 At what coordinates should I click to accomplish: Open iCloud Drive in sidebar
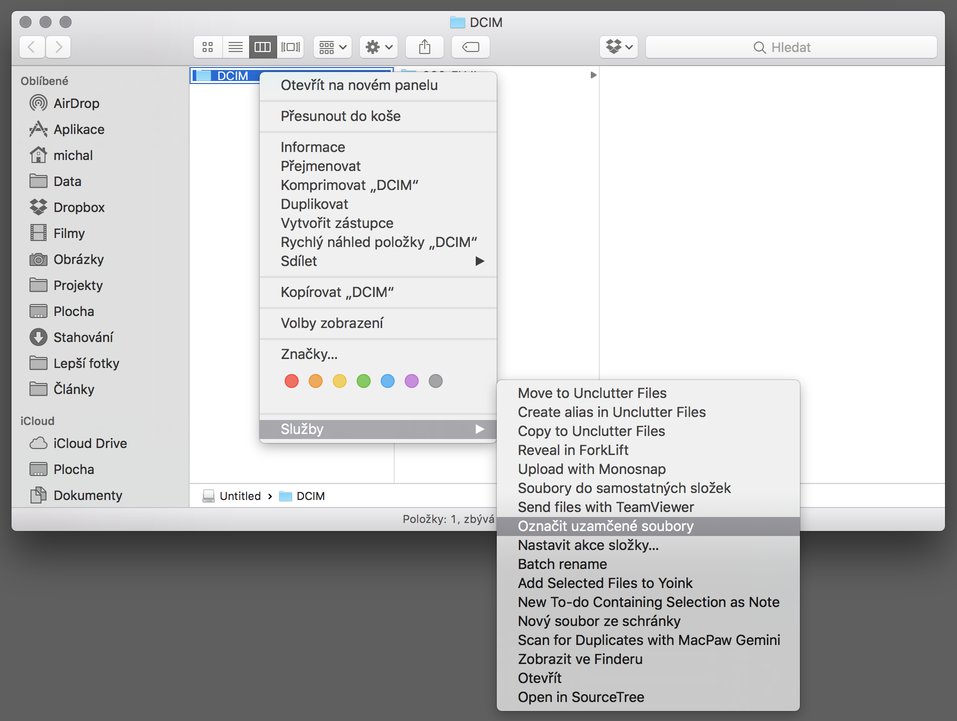(78, 443)
